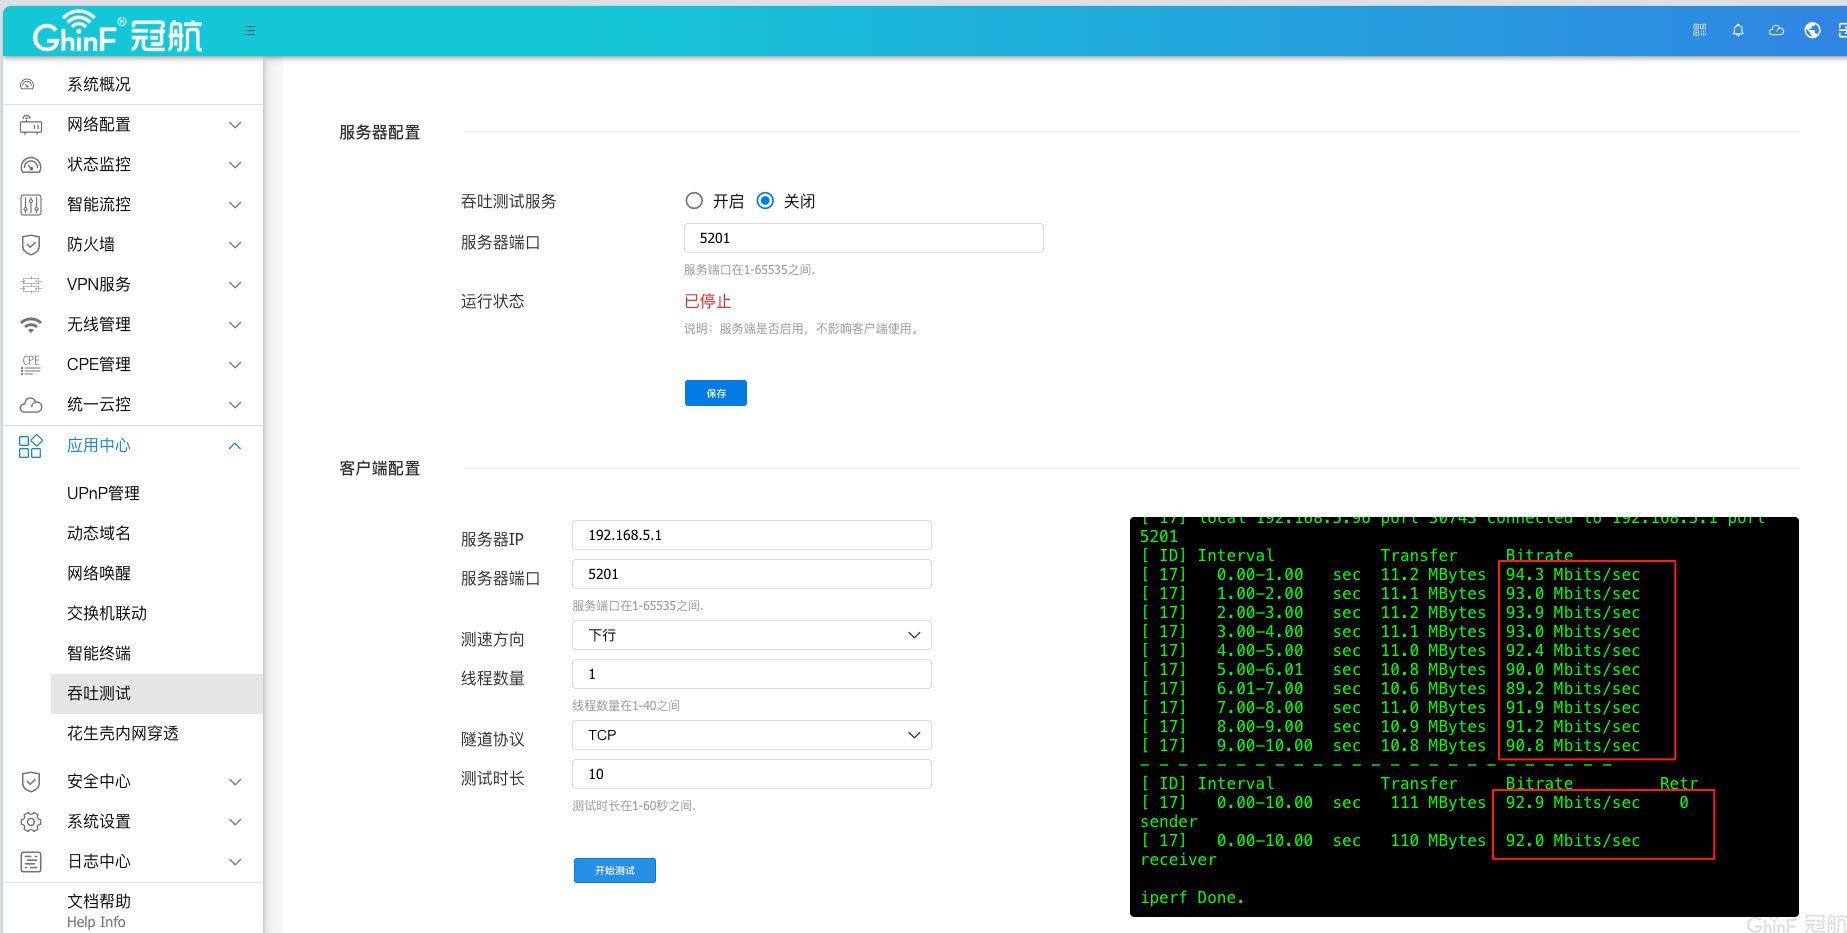Click the QR code icon in header
Viewport: 1847px width, 933px height.
[x=1699, y=30]
